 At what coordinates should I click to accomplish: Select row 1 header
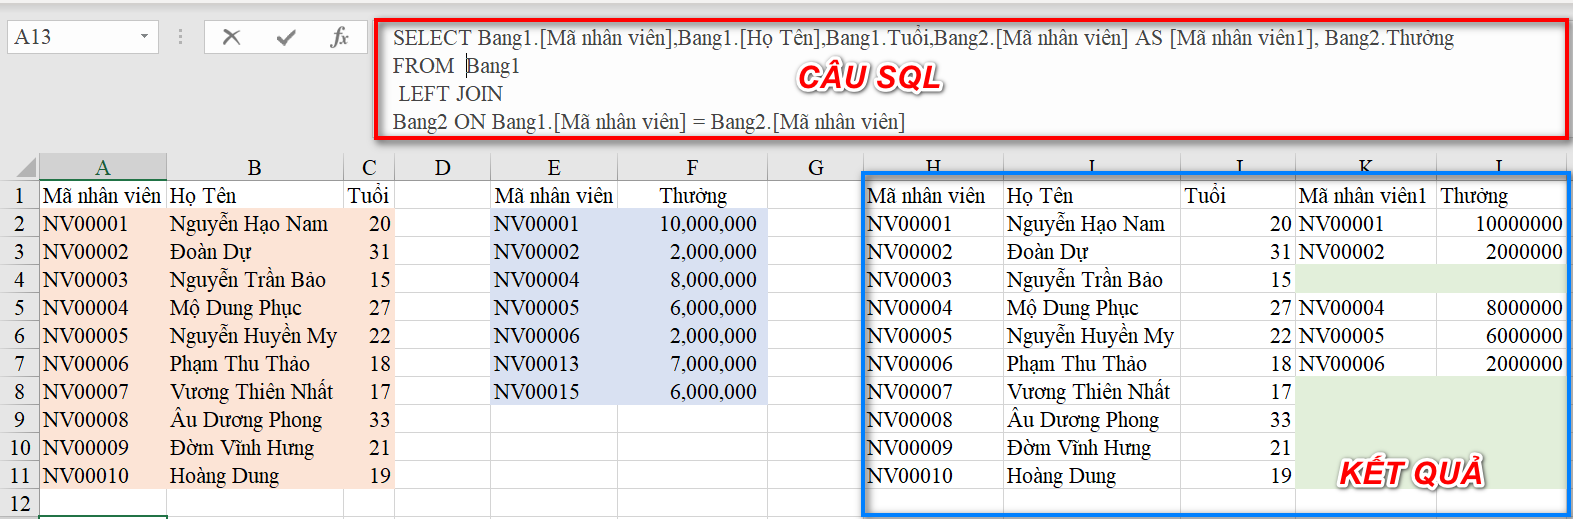coord(19,195)
